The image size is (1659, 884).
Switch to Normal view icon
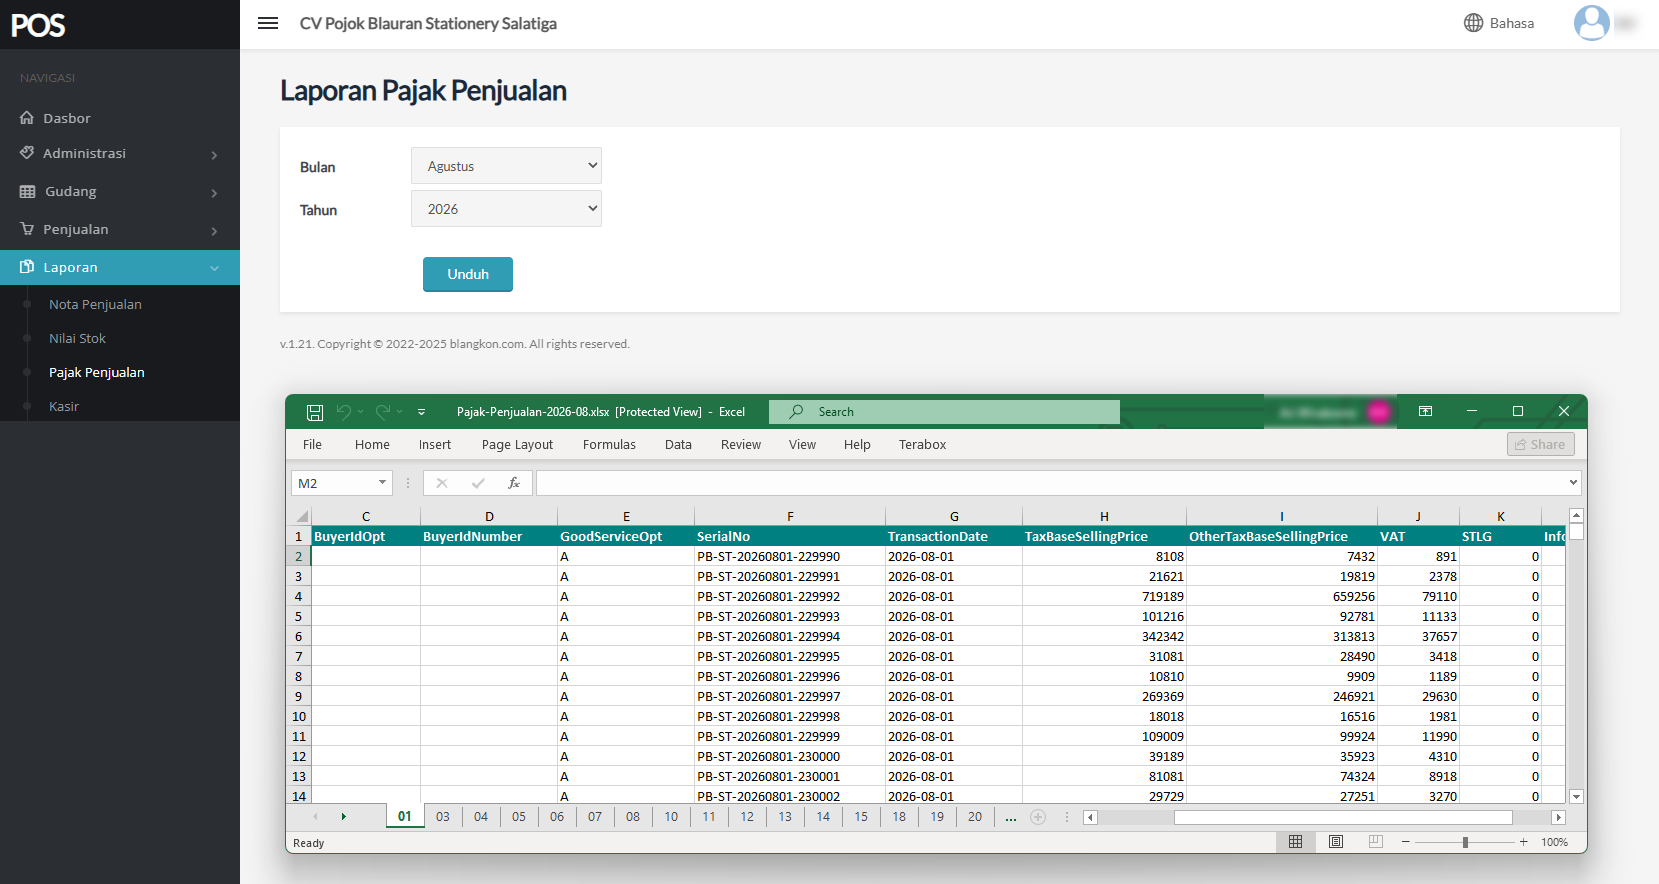pyautogui.click(x=1296, y=842)
